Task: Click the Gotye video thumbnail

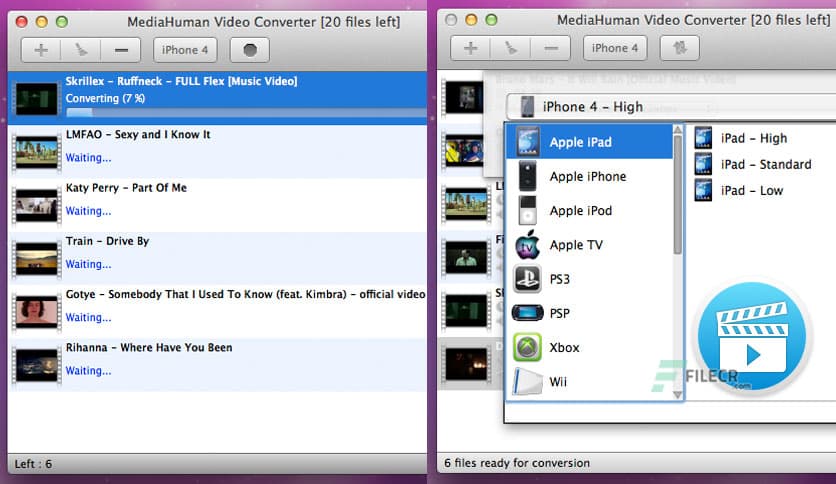Action: point(37,312)
